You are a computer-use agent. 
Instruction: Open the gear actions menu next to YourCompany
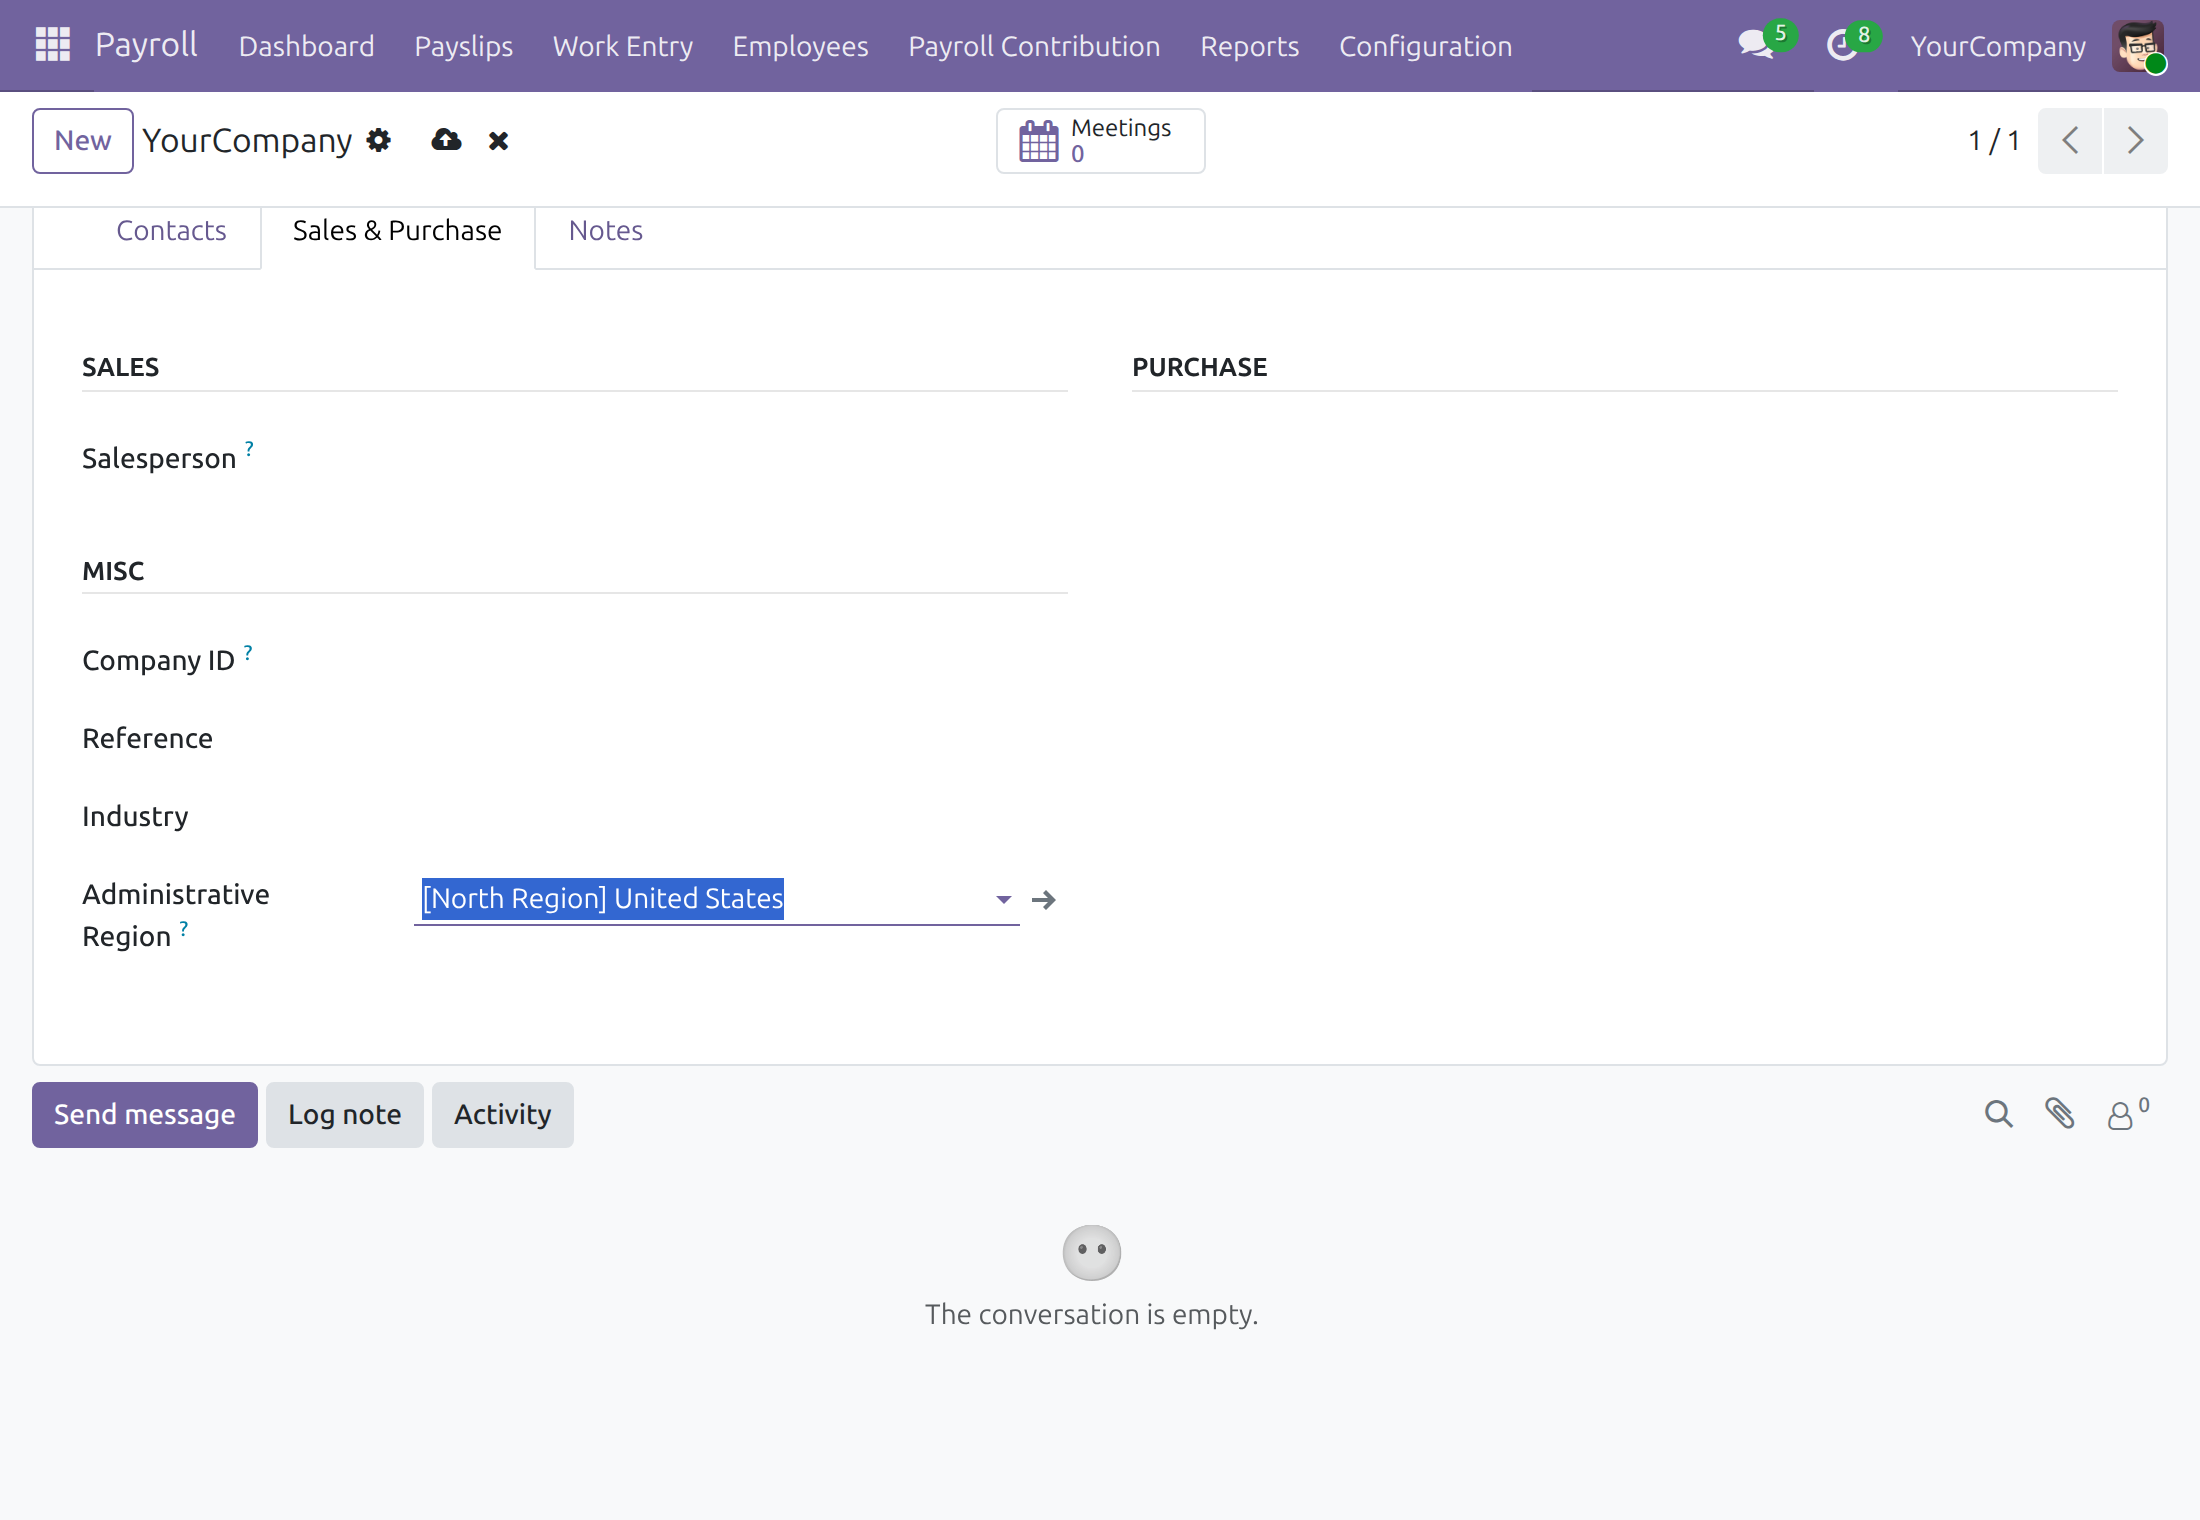point(378,140)
